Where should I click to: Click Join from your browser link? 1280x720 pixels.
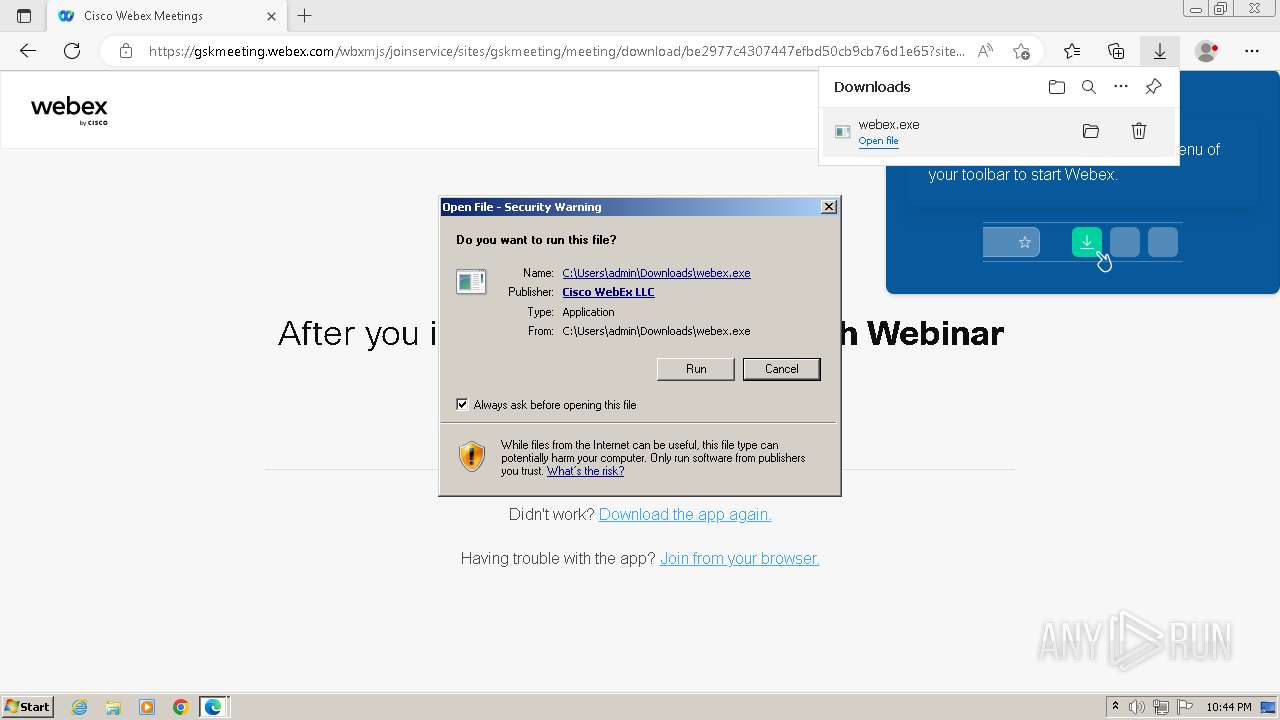pos(739,558)
